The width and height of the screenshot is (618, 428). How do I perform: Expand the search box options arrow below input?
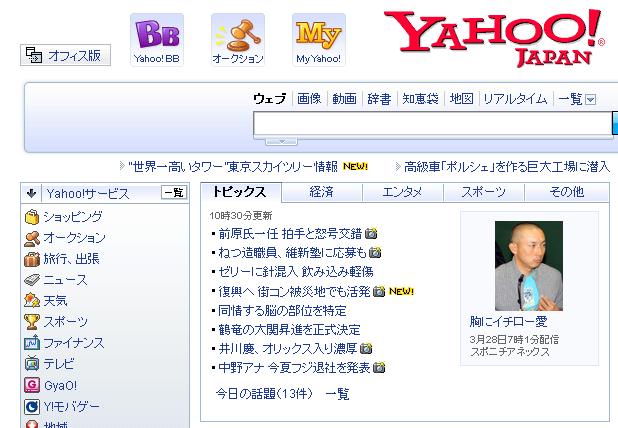point(281,141)
